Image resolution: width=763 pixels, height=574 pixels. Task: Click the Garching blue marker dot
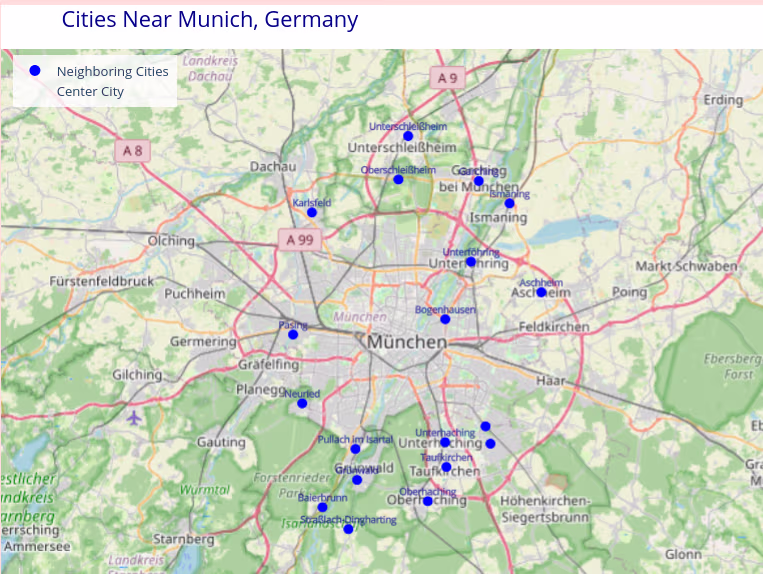[x=479, y=181]
